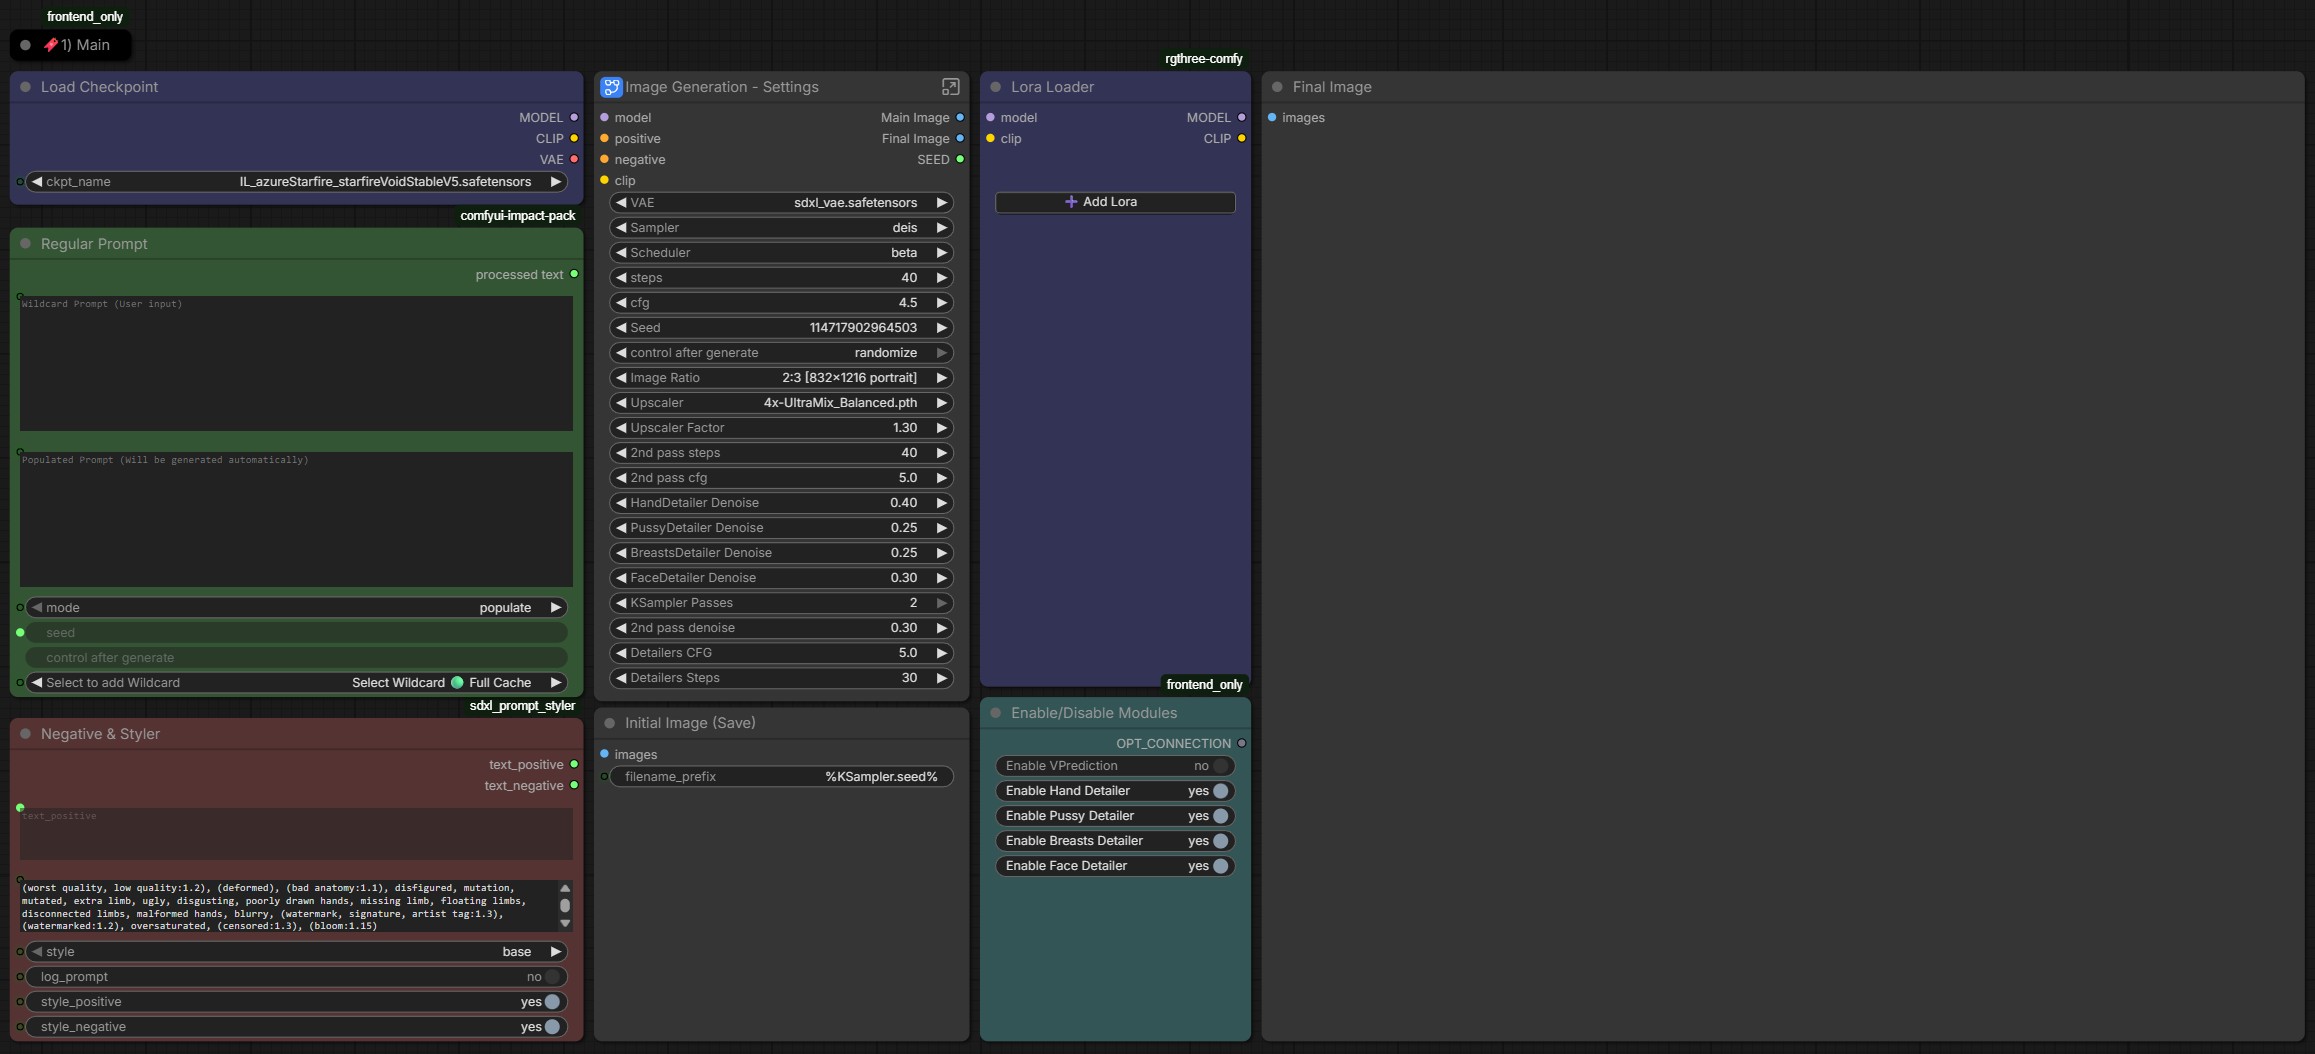
Task: Collapse the Regular Prompt node via its dot
Action: pos(26,244)
